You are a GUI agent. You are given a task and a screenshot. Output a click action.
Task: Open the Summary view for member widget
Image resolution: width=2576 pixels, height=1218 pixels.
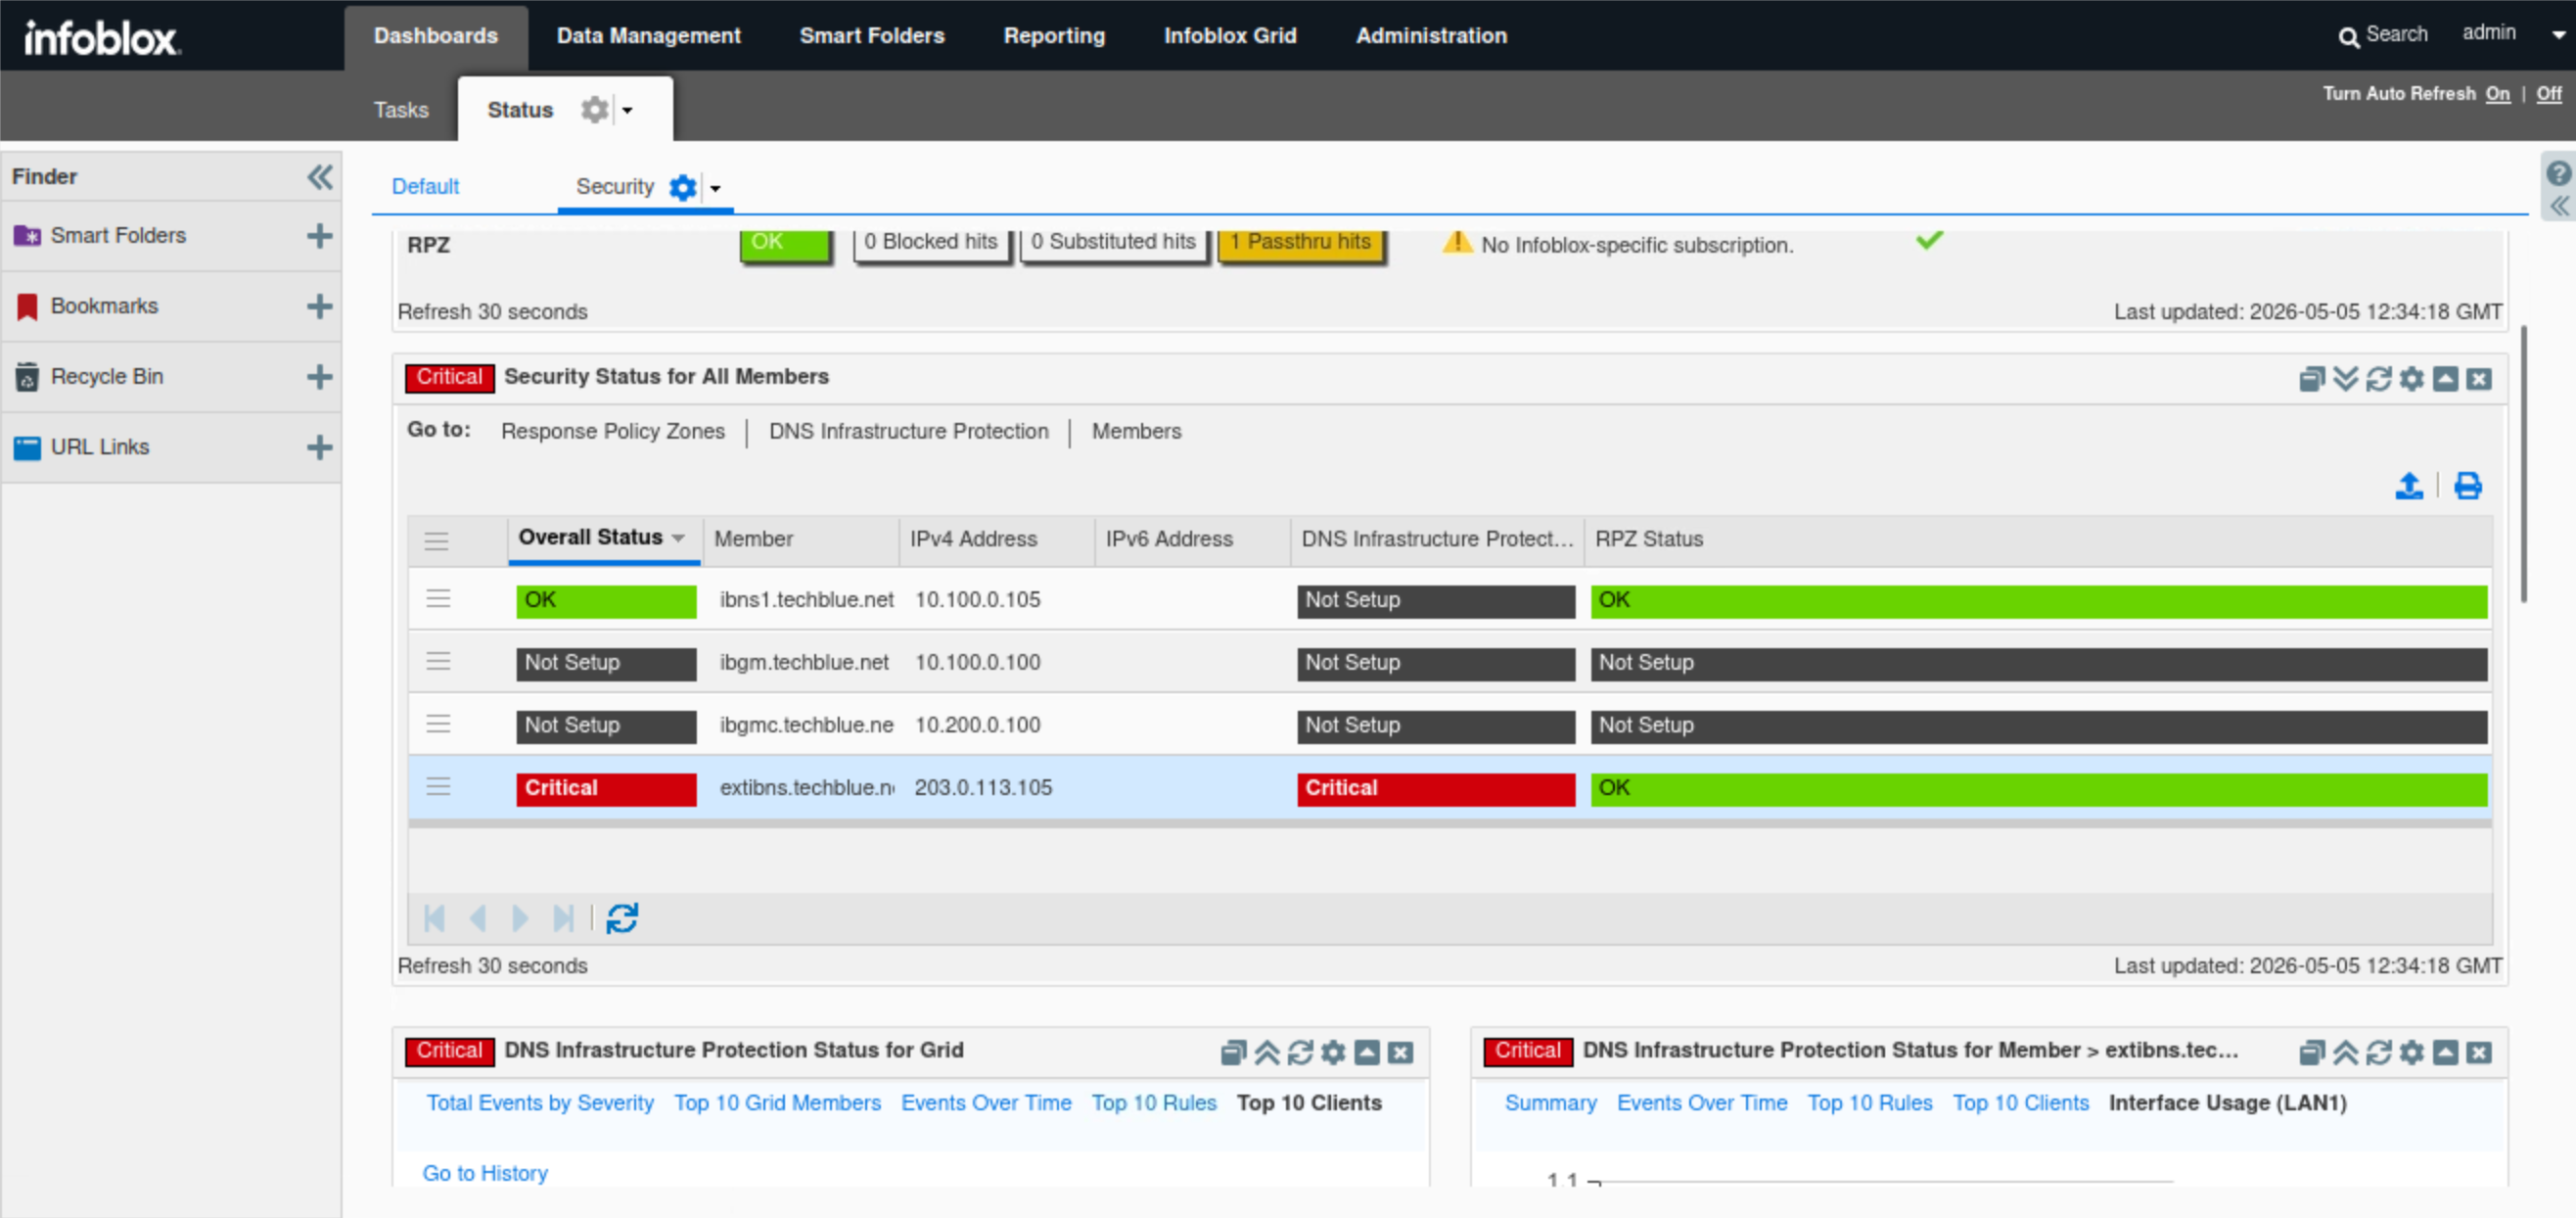coord(1550,1103)
